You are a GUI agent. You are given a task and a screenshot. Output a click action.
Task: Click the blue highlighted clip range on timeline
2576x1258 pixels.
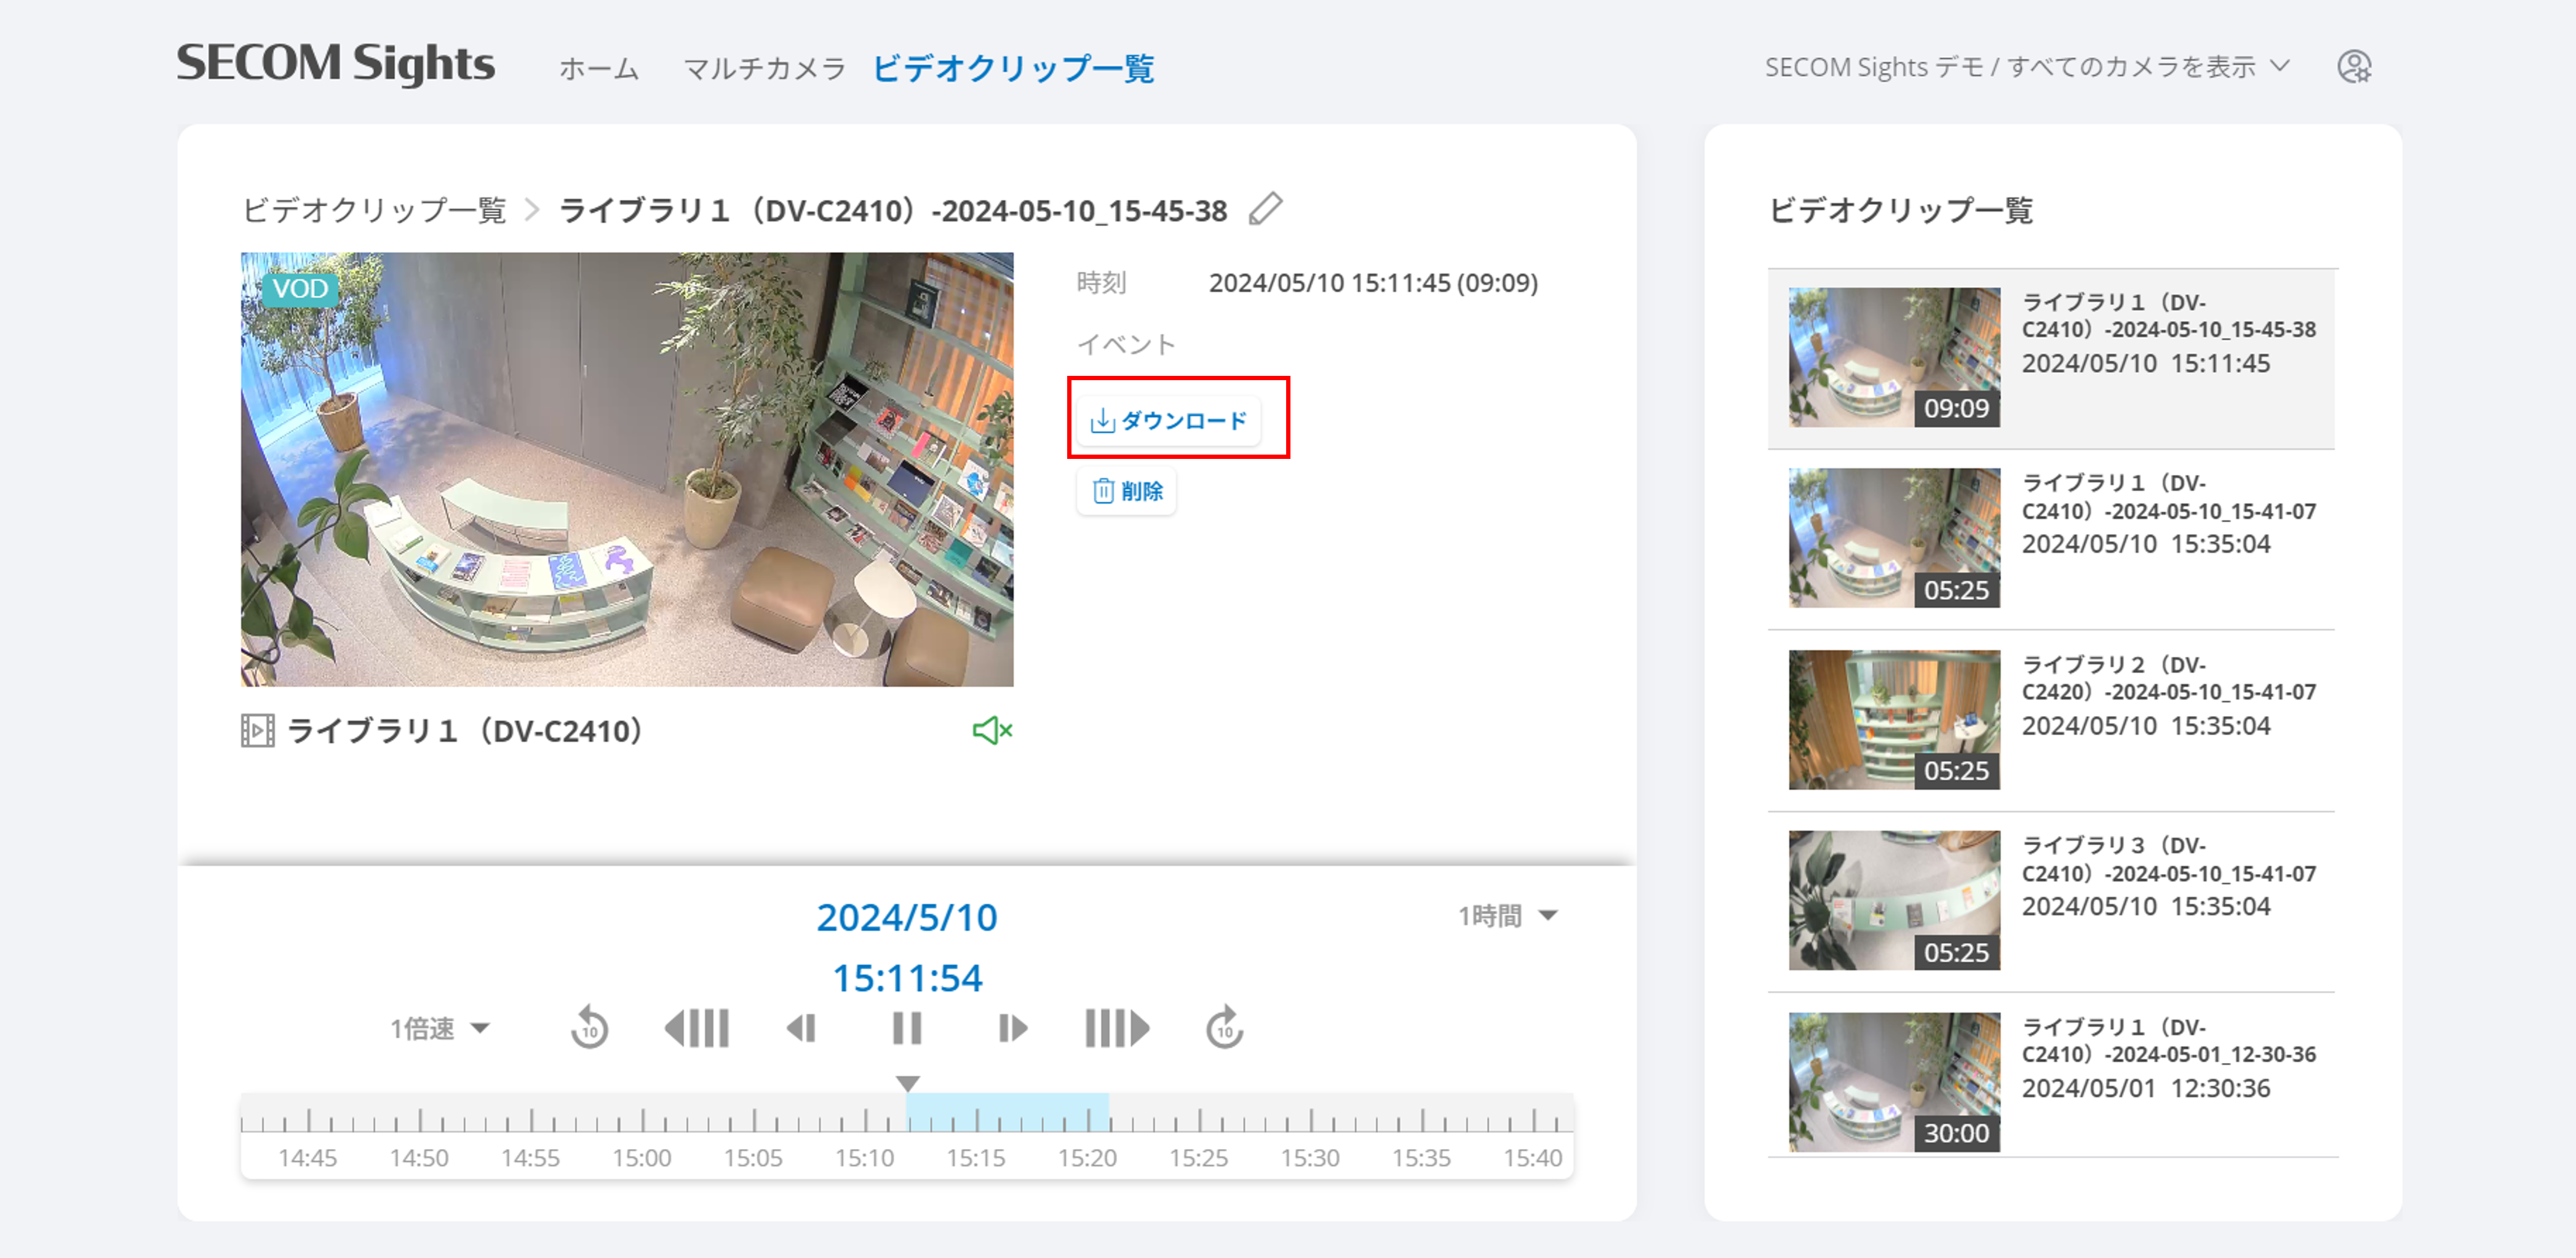[x=1007, y=1112]
